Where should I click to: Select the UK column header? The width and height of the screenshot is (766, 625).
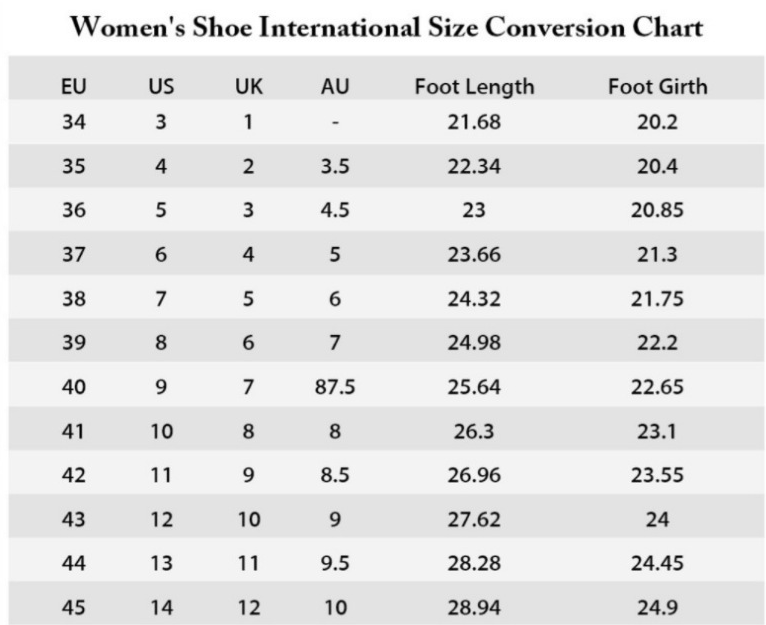[x=248, y=87]
